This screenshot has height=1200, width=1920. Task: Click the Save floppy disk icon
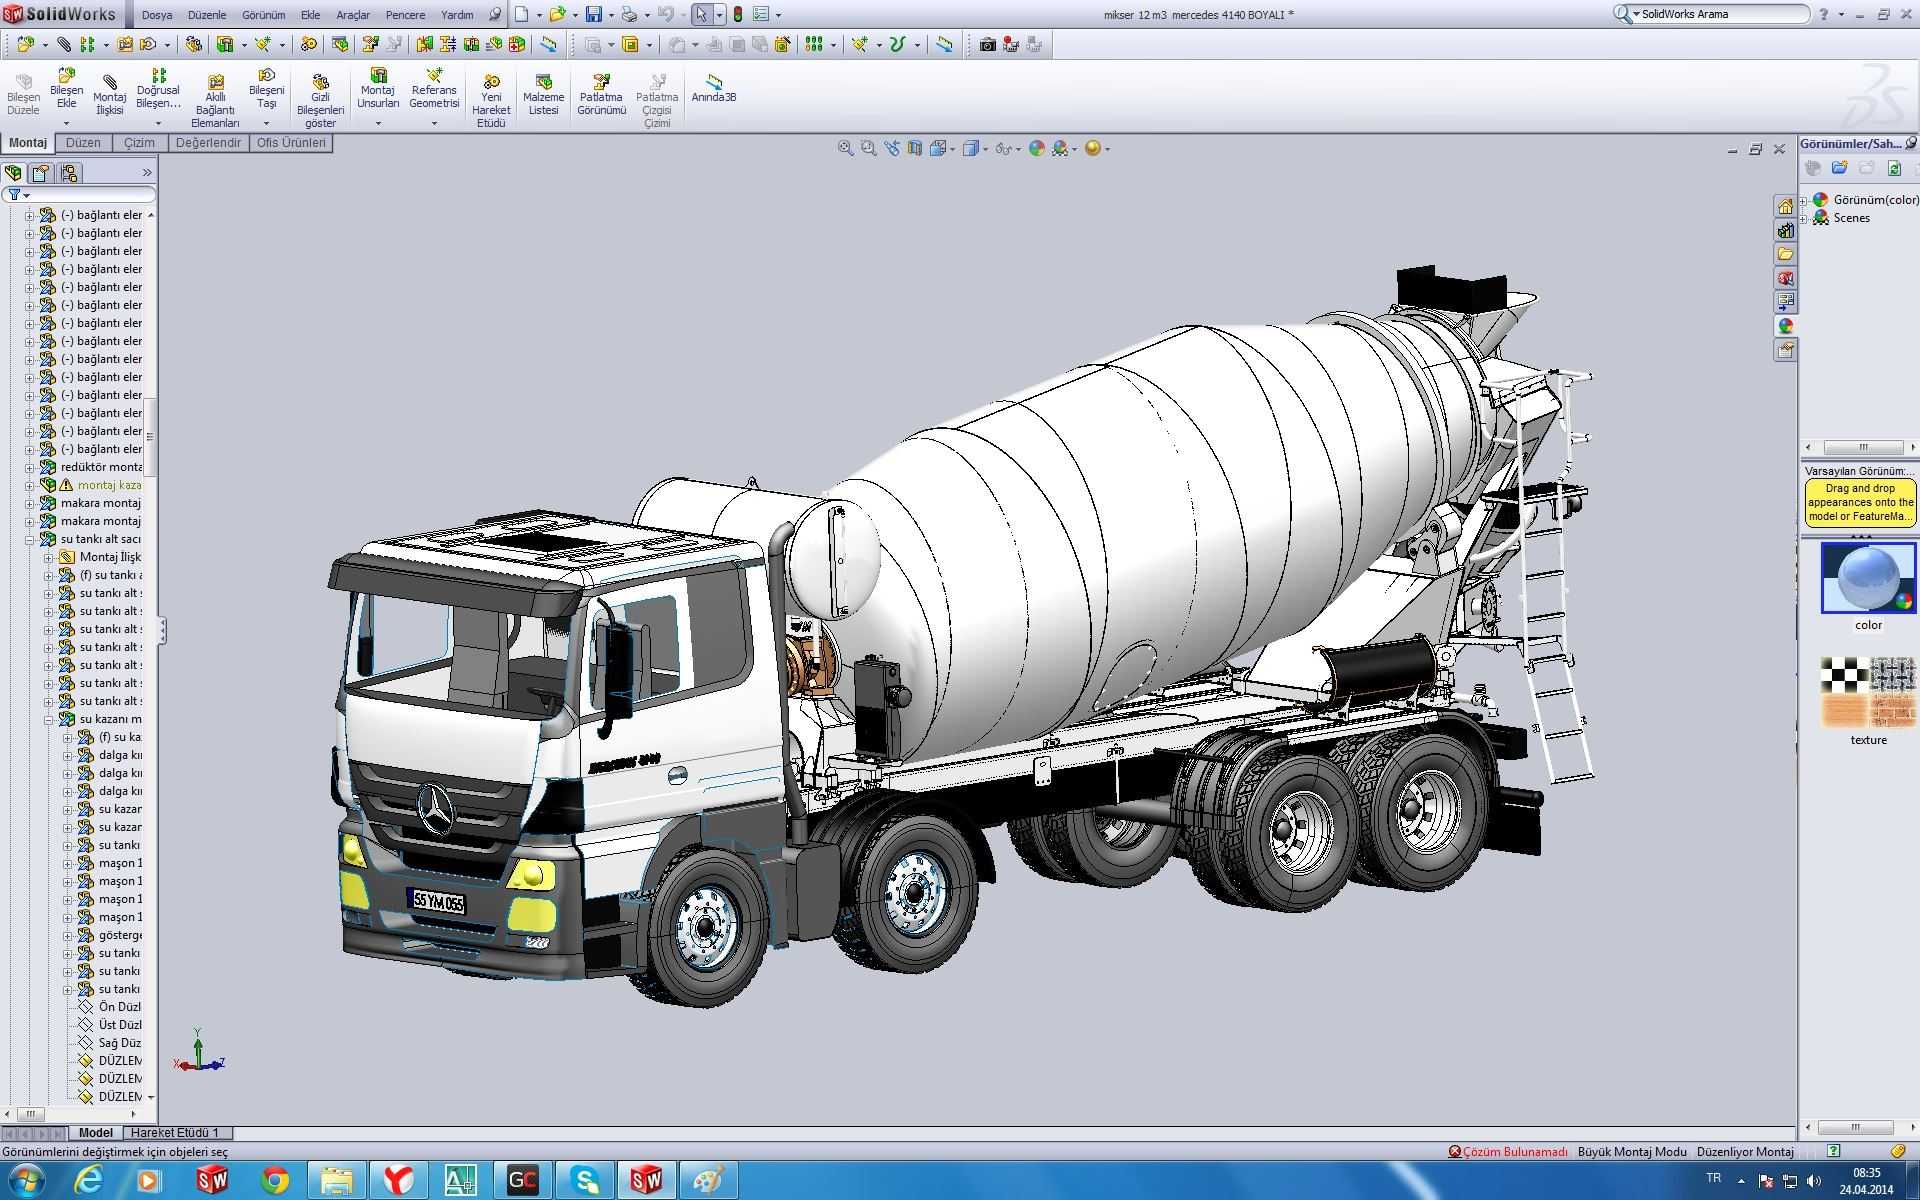pyautogui.click(x=593, y=14)
